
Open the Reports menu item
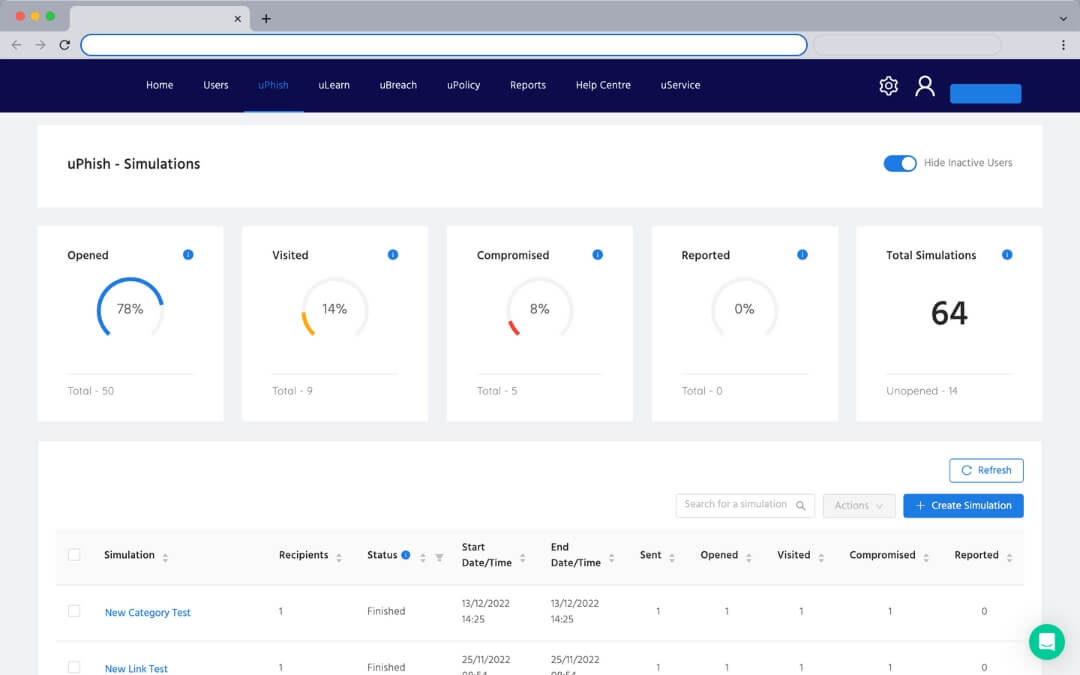pyautogui.click(x=527, y=85)
